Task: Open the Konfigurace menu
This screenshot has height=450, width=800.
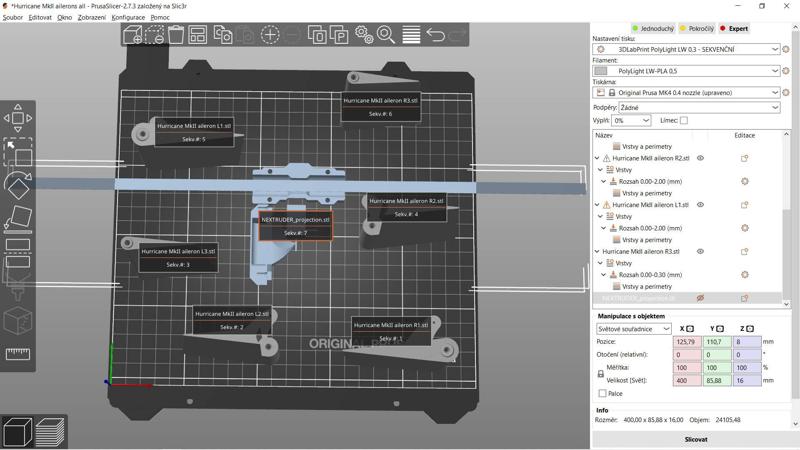Action: (128, 17)
